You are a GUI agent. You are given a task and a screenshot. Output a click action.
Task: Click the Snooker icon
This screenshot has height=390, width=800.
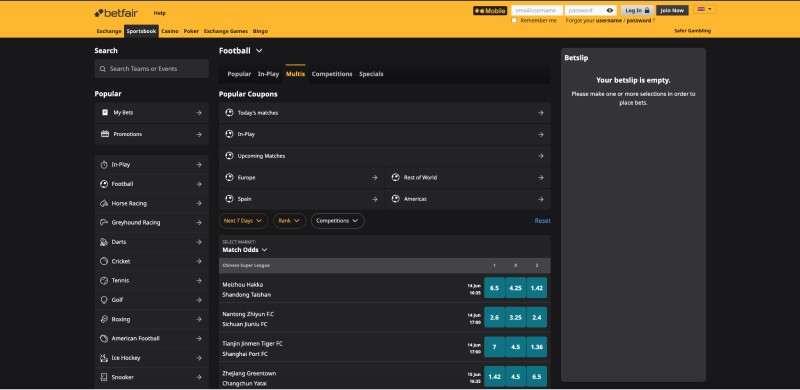point(104,377)
